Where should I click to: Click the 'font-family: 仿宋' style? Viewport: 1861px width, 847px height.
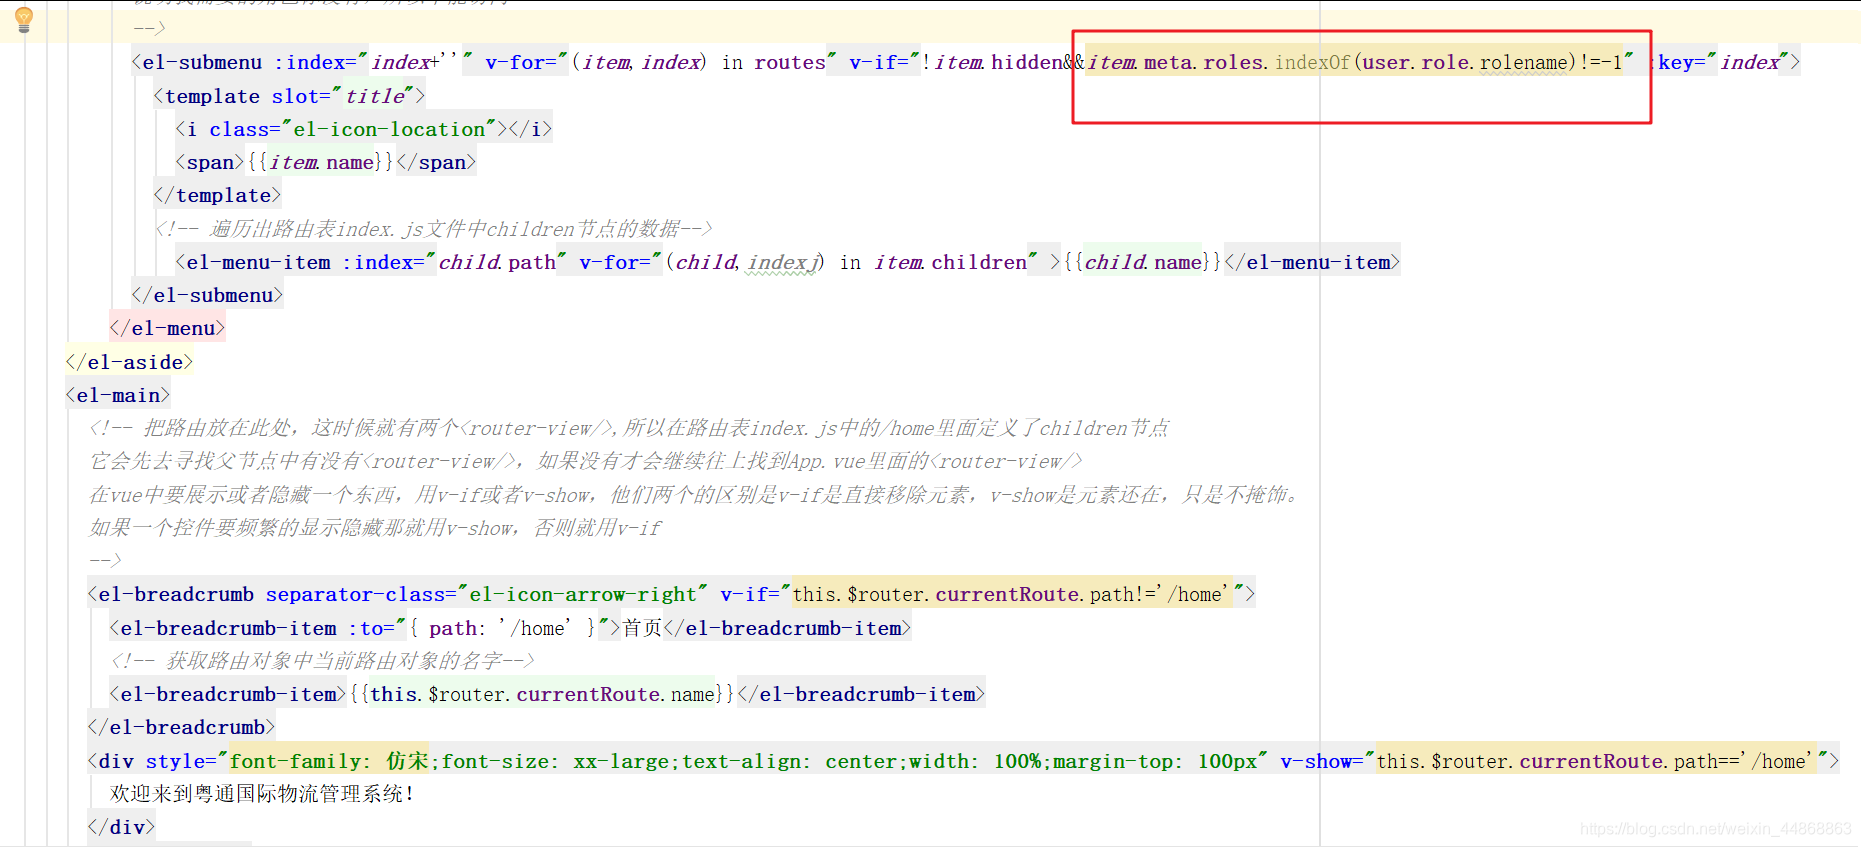(x=329, y=761)
